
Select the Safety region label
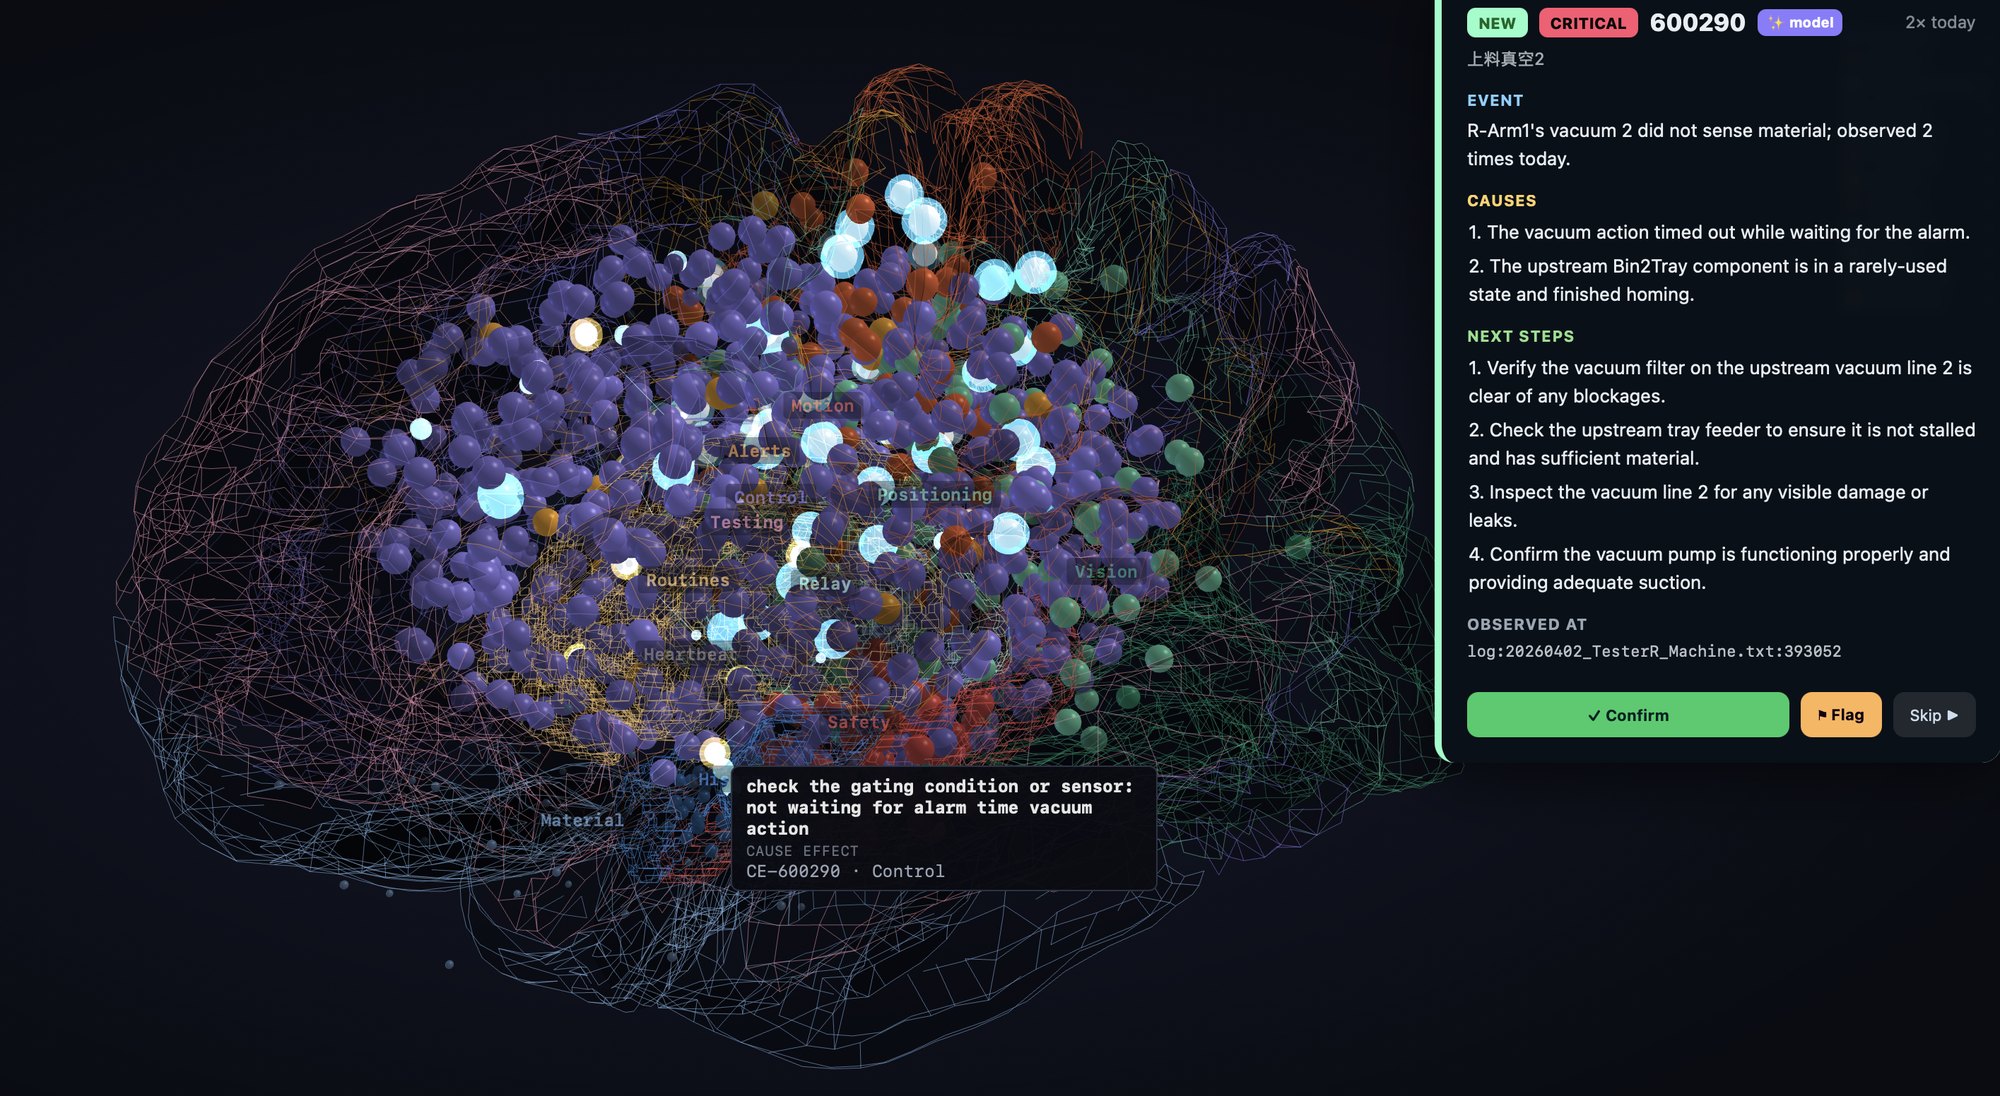(x=858, y=722)
